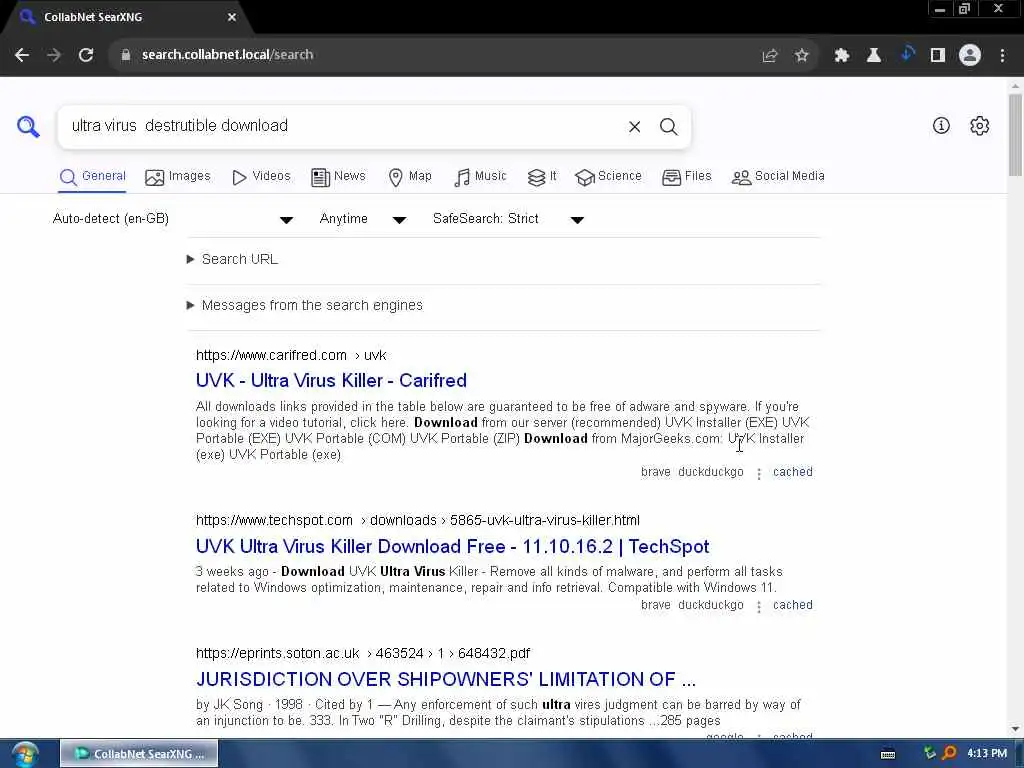Open options dots for Carifred result
Screen dimensions: 1024x768
(x=758, y=473)
